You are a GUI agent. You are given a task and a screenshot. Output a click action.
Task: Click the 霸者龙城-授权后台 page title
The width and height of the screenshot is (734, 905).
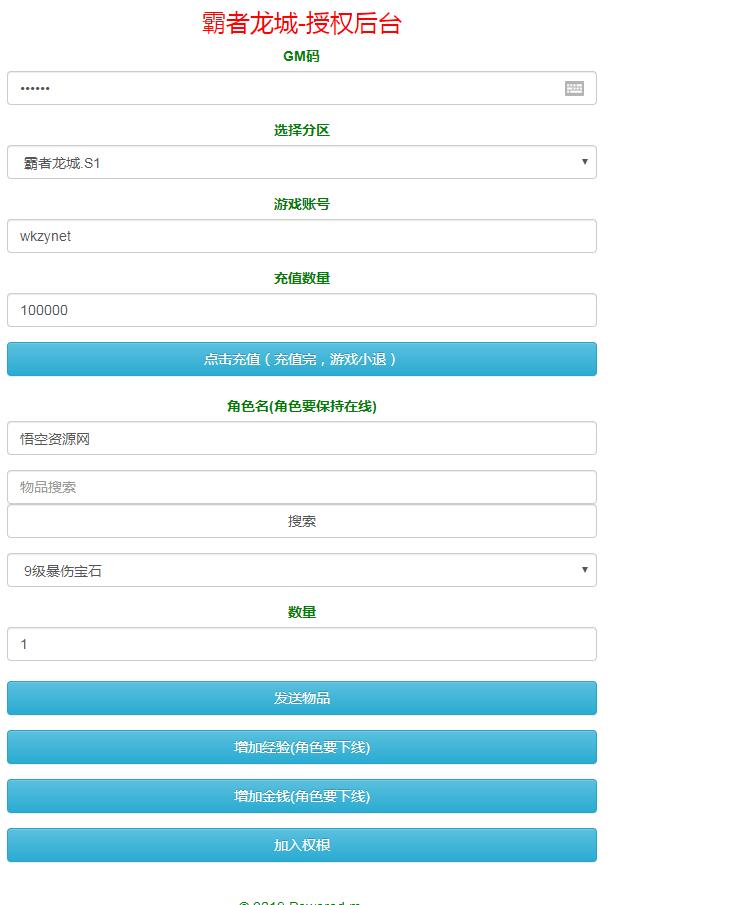(301, 24)
